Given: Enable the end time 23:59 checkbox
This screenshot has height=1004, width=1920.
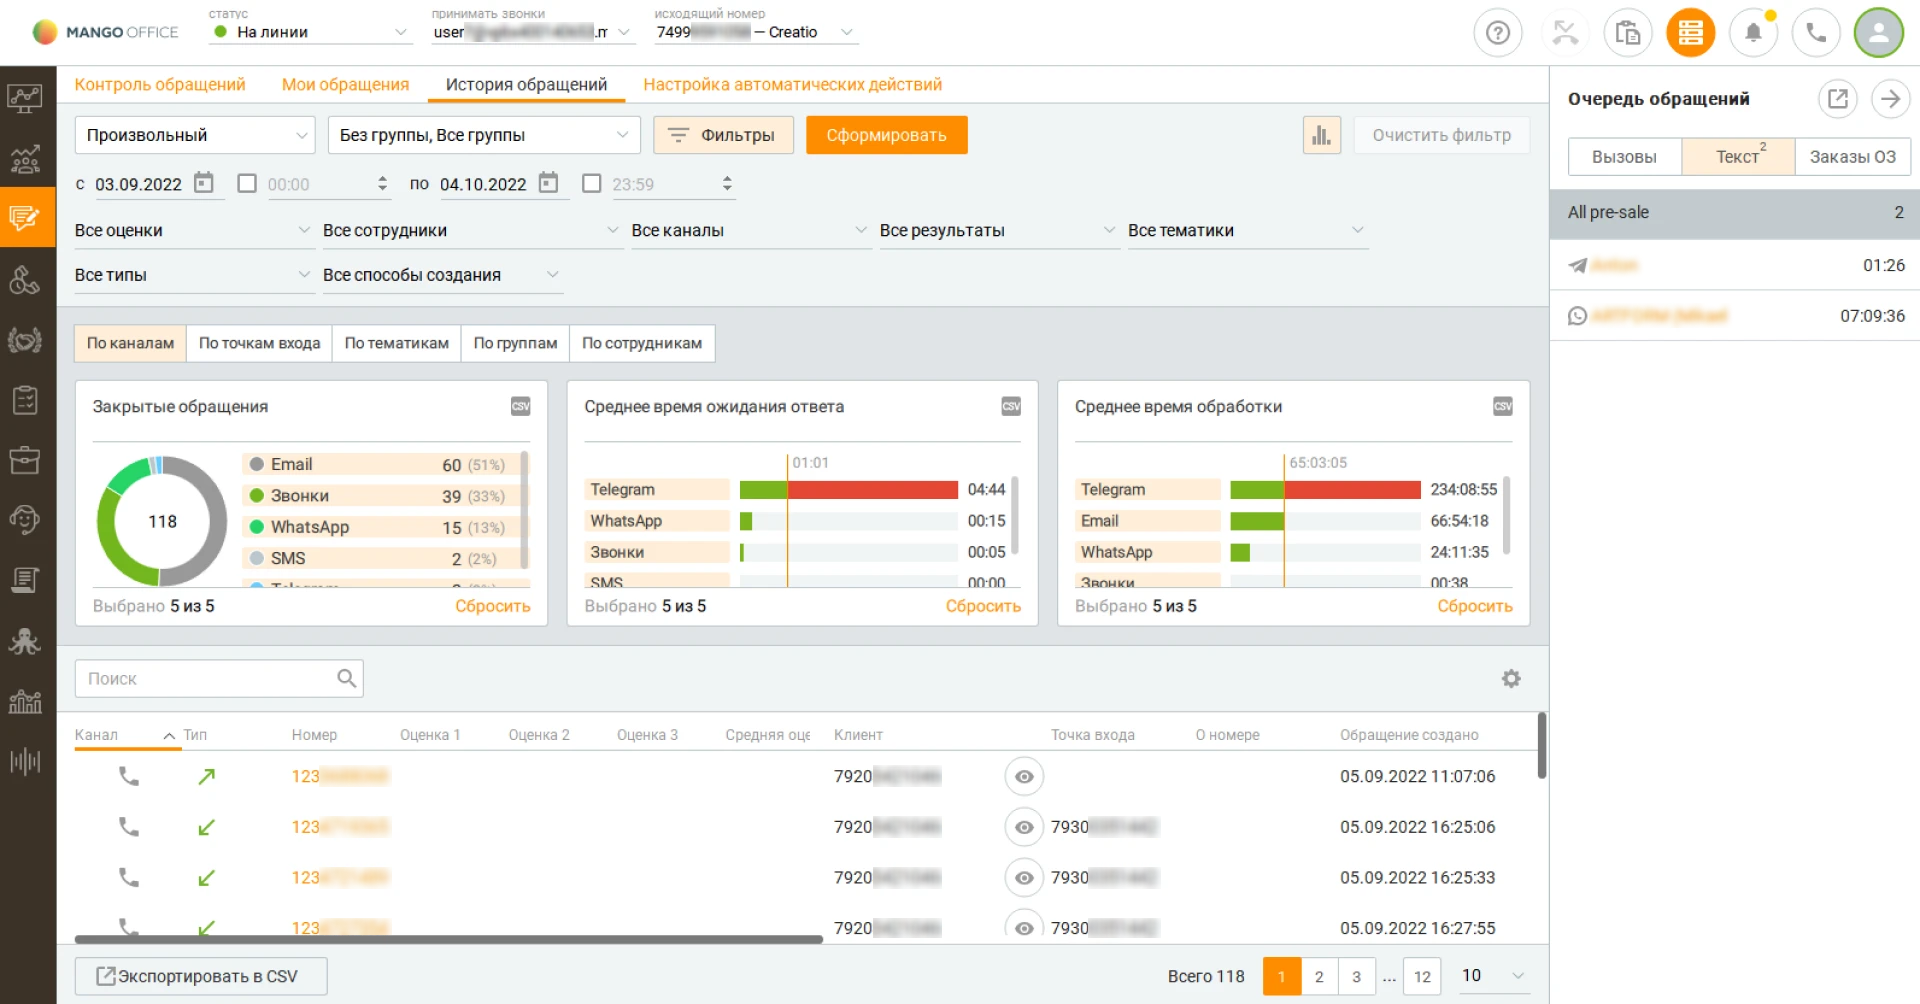Looking at the screenshot, I should (592, 183).
